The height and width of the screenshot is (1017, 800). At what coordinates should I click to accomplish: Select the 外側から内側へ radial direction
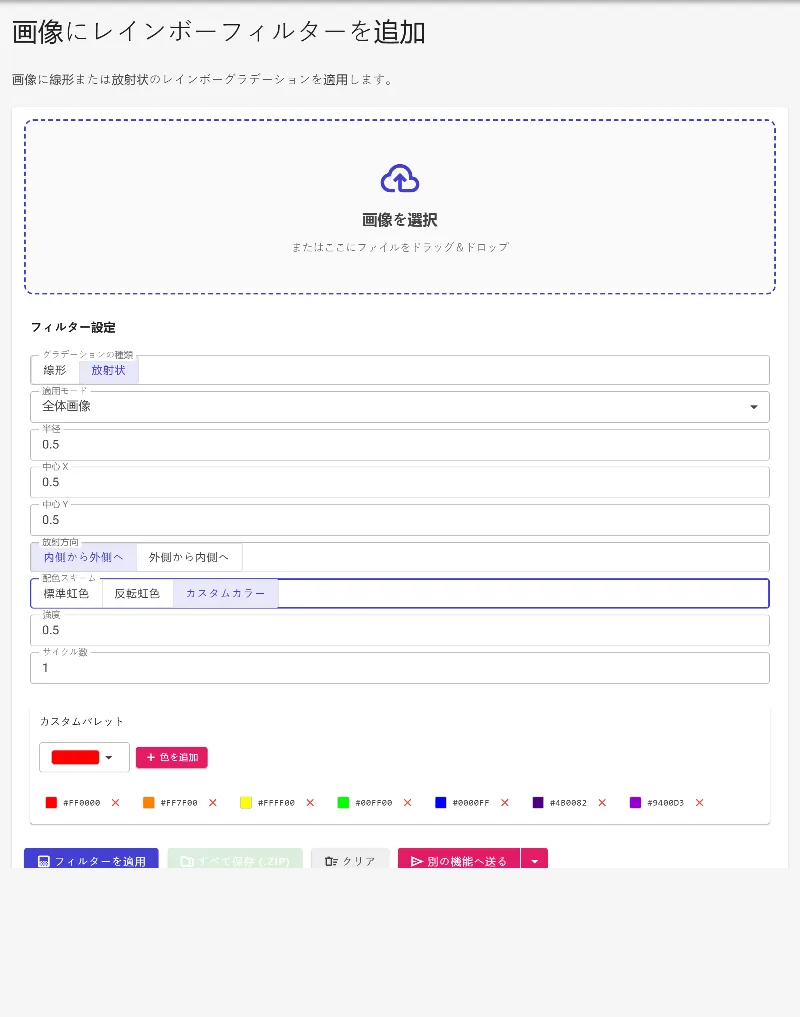[x=189, y=557]
